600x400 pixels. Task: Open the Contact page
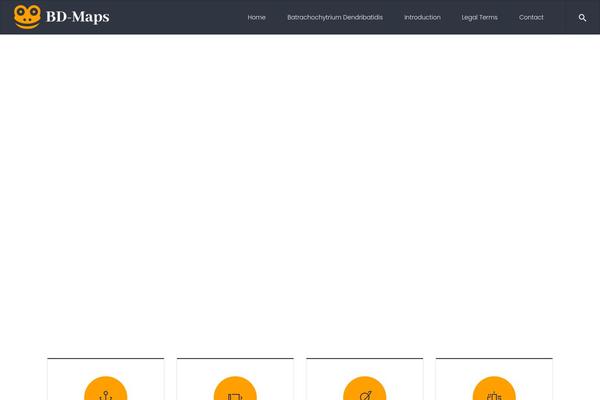pos(531,17)
